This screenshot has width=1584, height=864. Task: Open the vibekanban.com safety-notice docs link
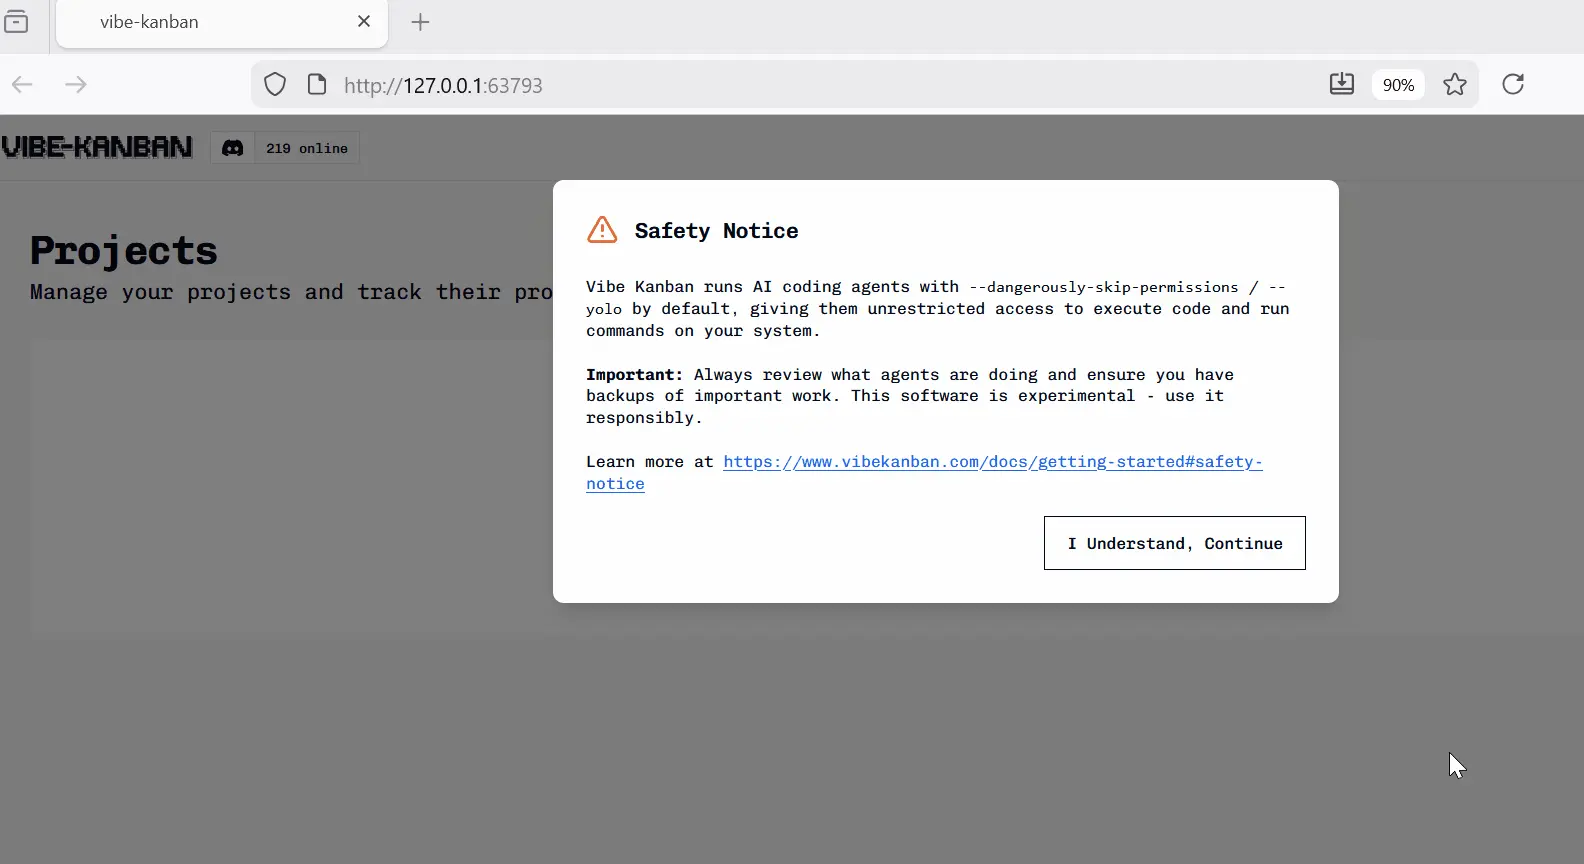tap(992, 462)
